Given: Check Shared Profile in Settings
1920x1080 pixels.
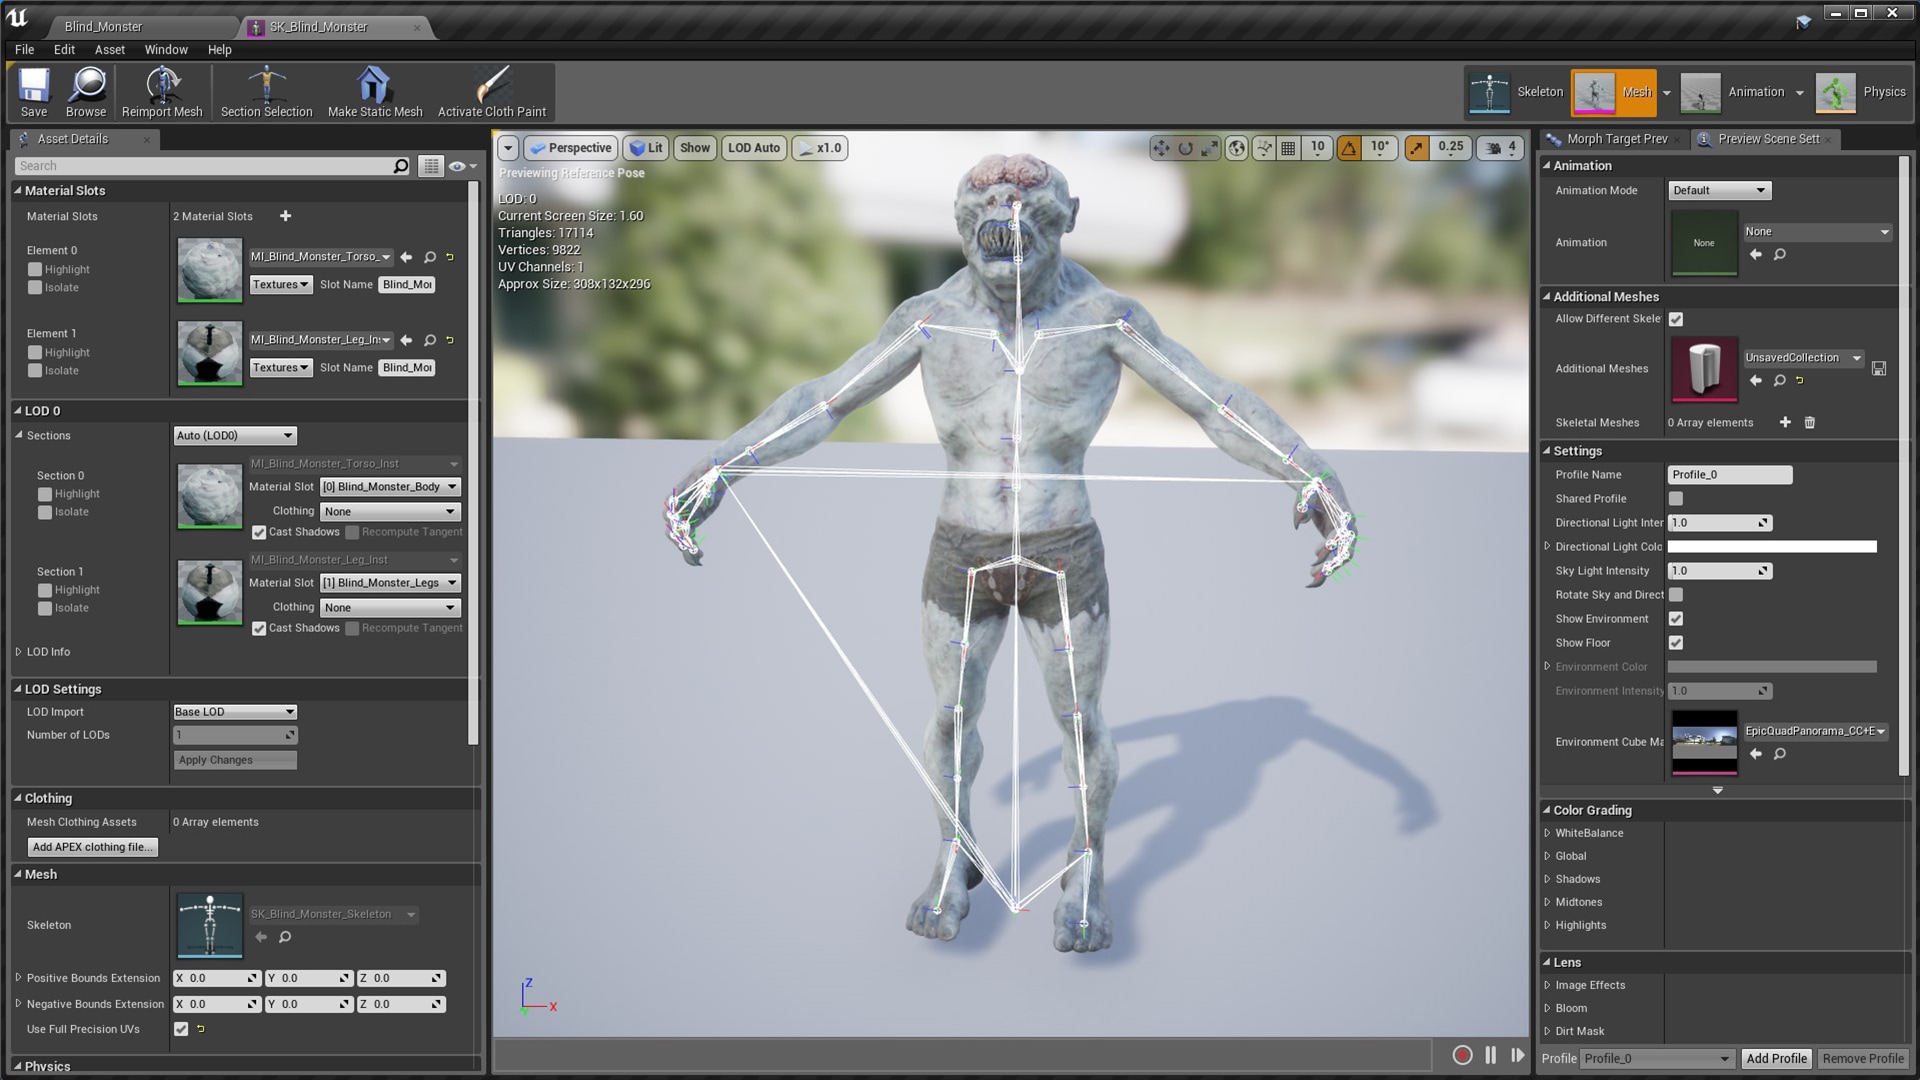Looking at the screenshot, I should 1676,498.
